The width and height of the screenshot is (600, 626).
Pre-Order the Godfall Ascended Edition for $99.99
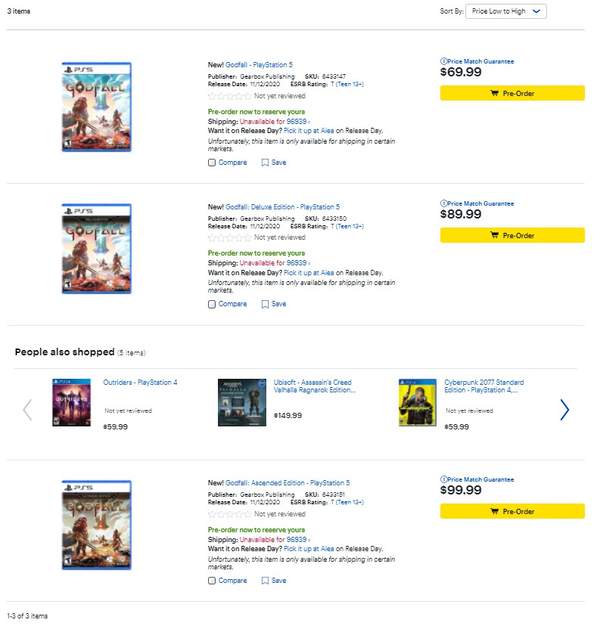pos(514,511)
